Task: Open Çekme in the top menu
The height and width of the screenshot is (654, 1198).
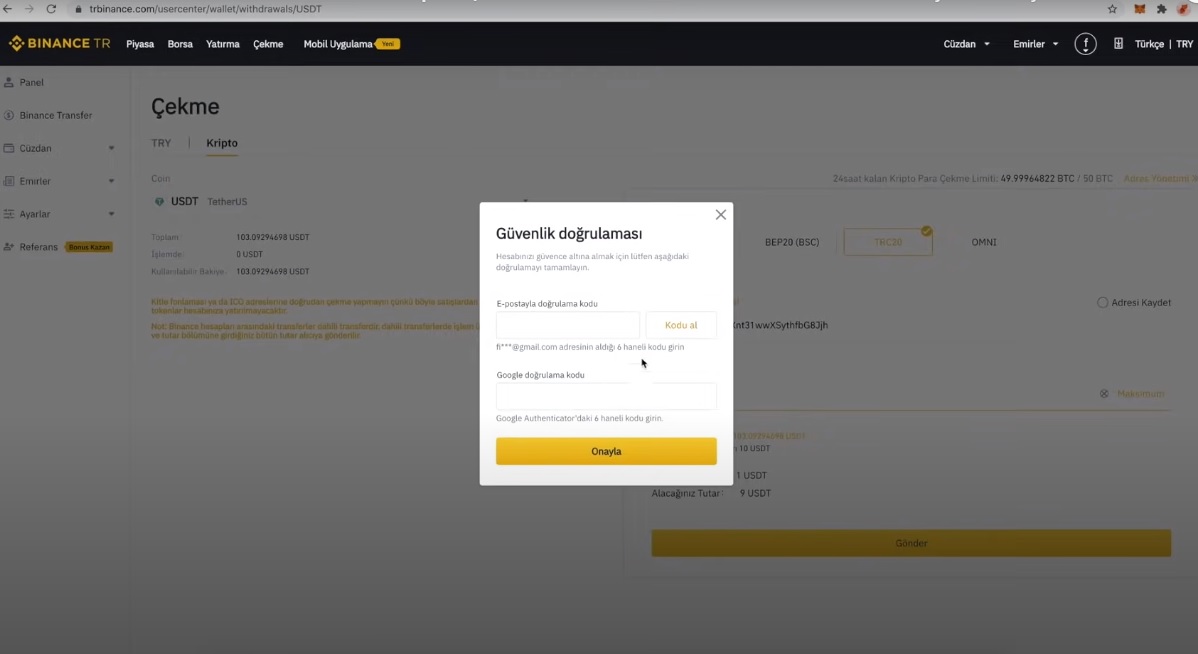Action: 268,44
